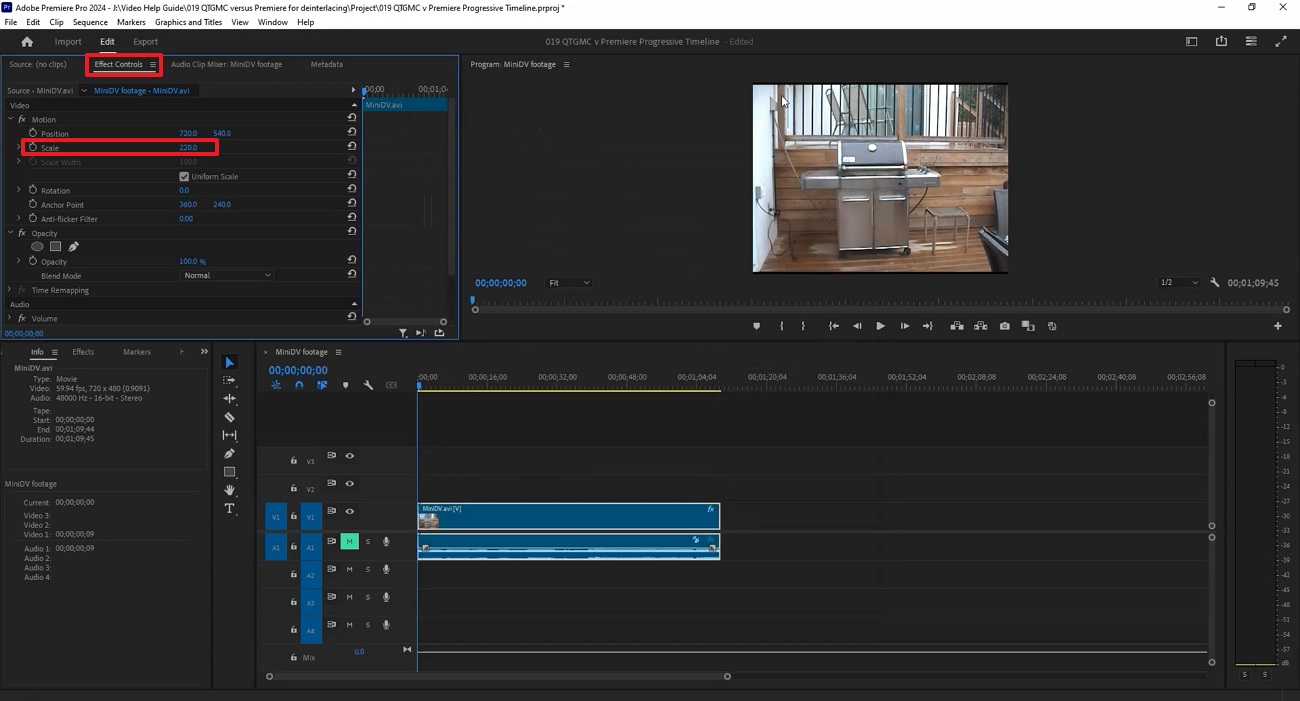Unmute track A1 with M button
Viewport: 1300px width, 701px height.
point(349,542)
